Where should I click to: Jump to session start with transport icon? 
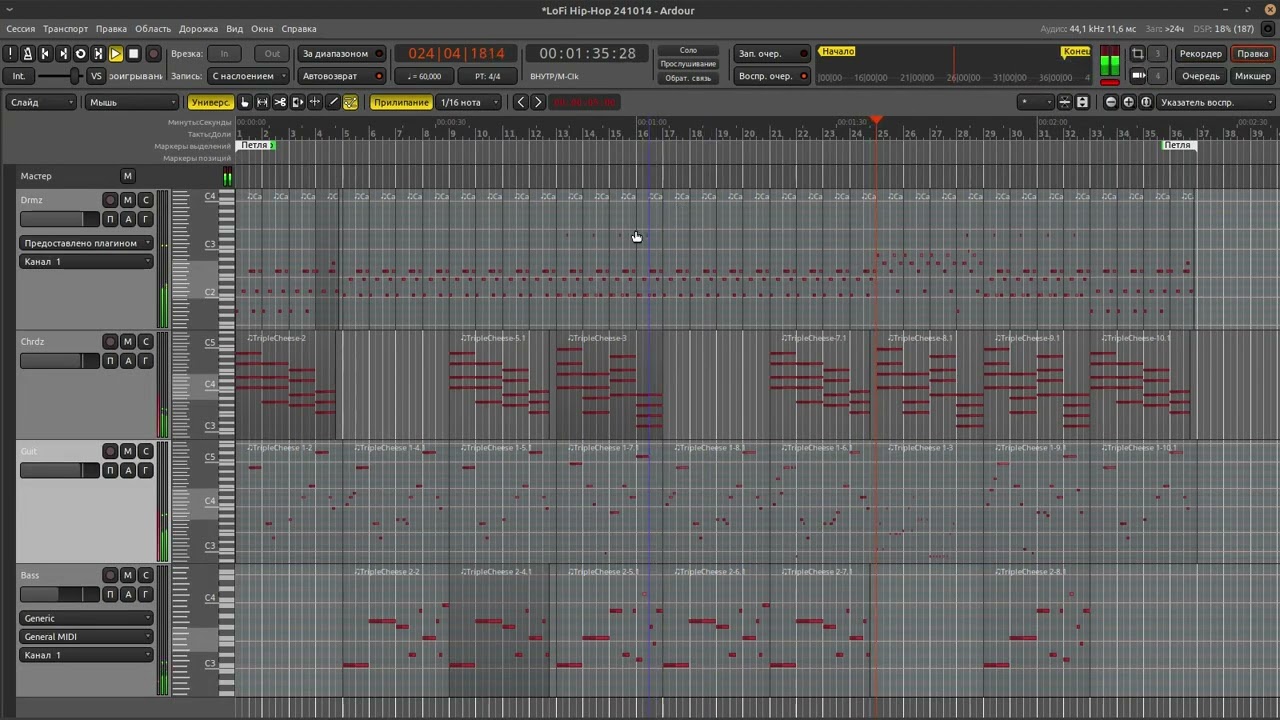[x=45, y=54]
